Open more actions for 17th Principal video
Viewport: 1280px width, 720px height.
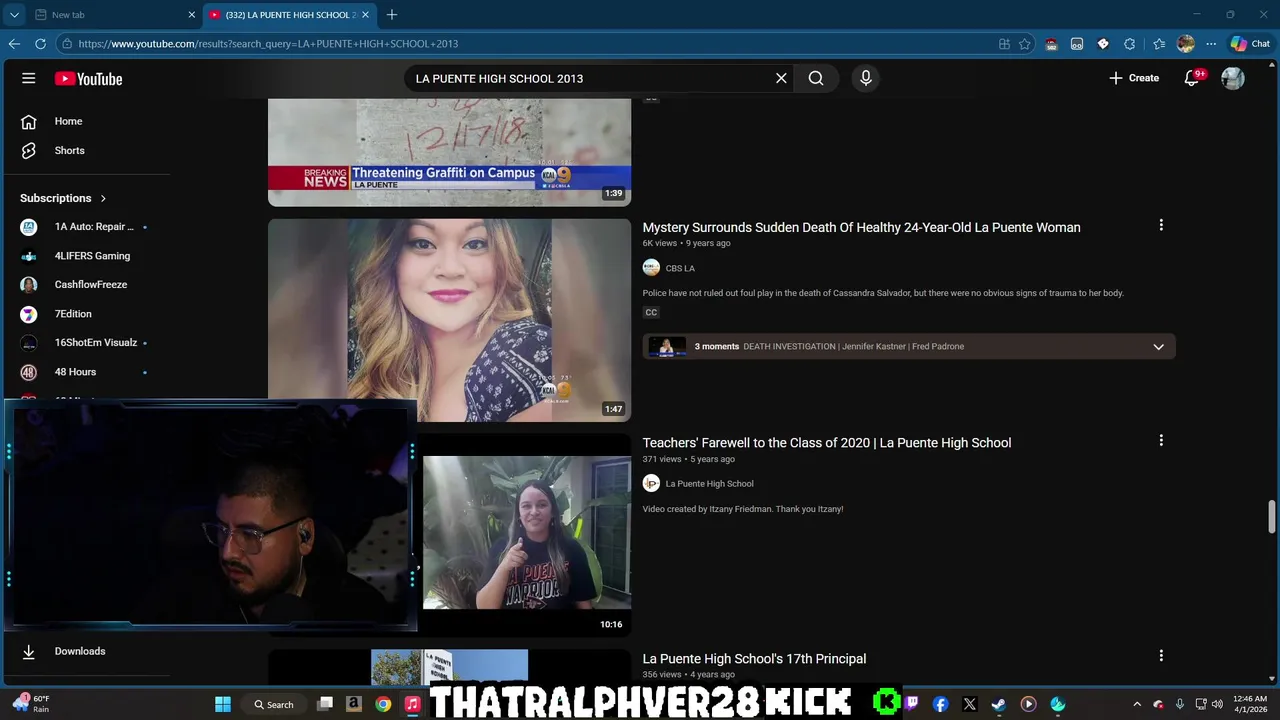point(1161,656)
